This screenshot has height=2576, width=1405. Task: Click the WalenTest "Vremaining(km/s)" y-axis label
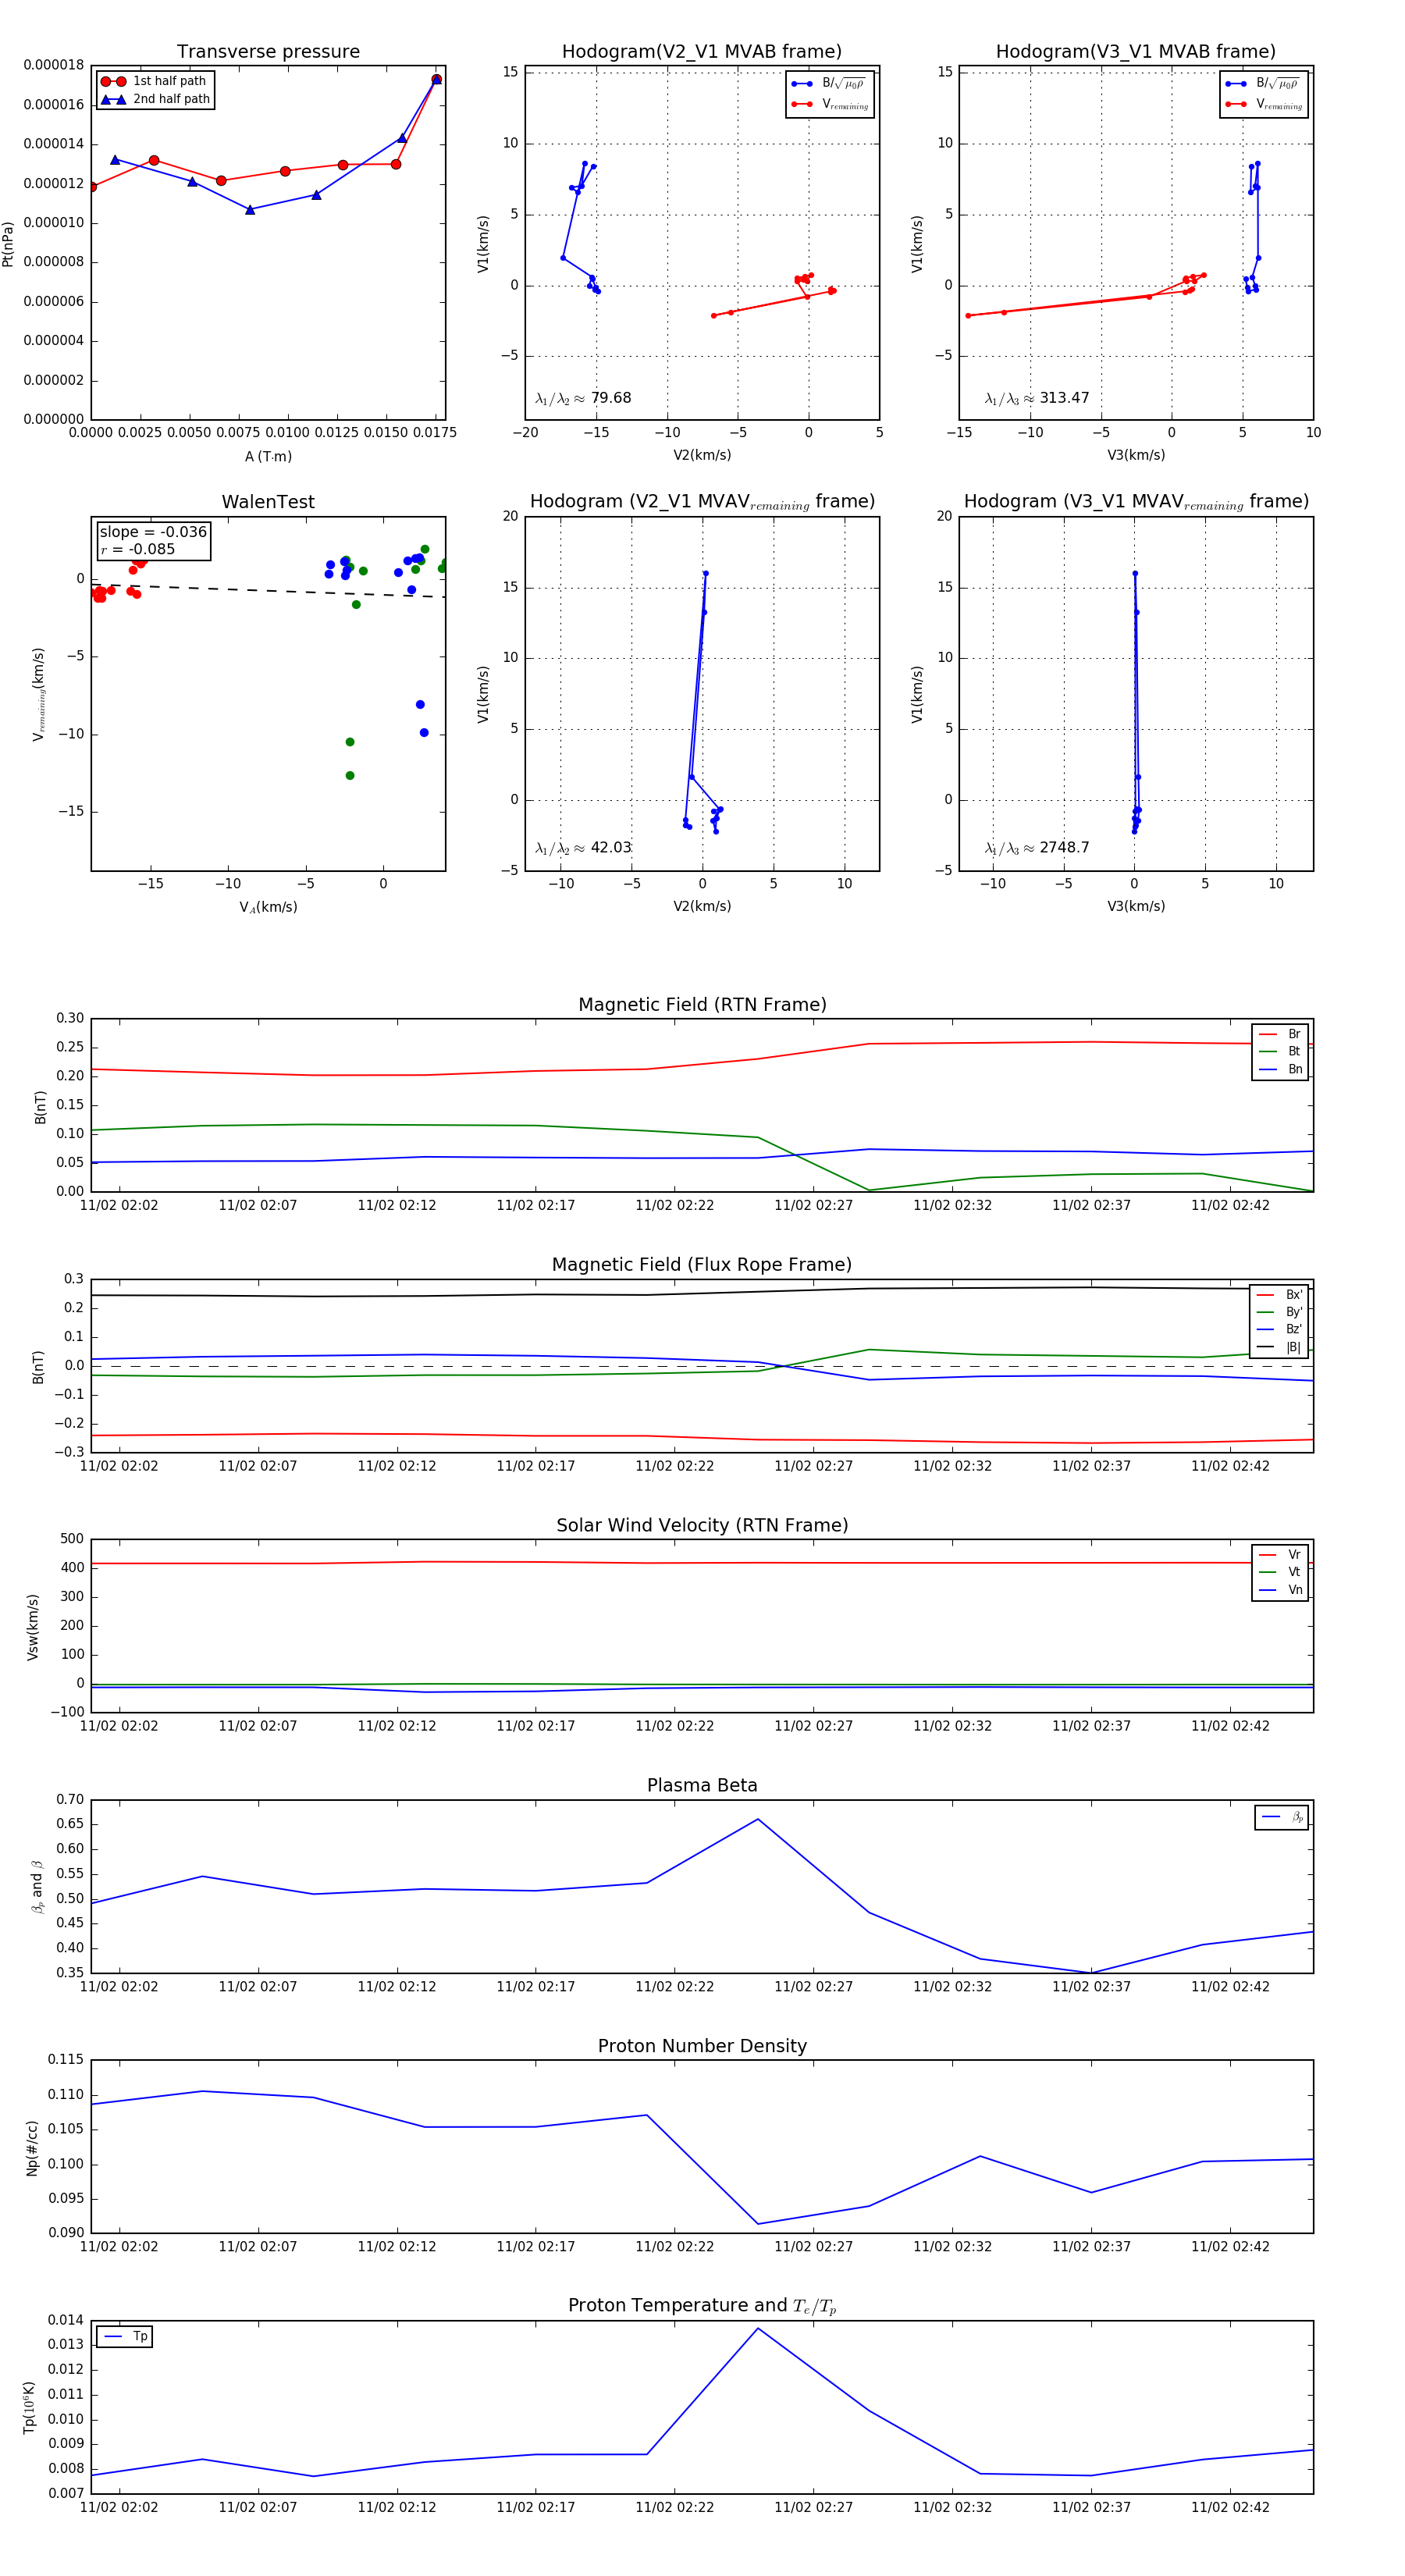click(38, 694)
